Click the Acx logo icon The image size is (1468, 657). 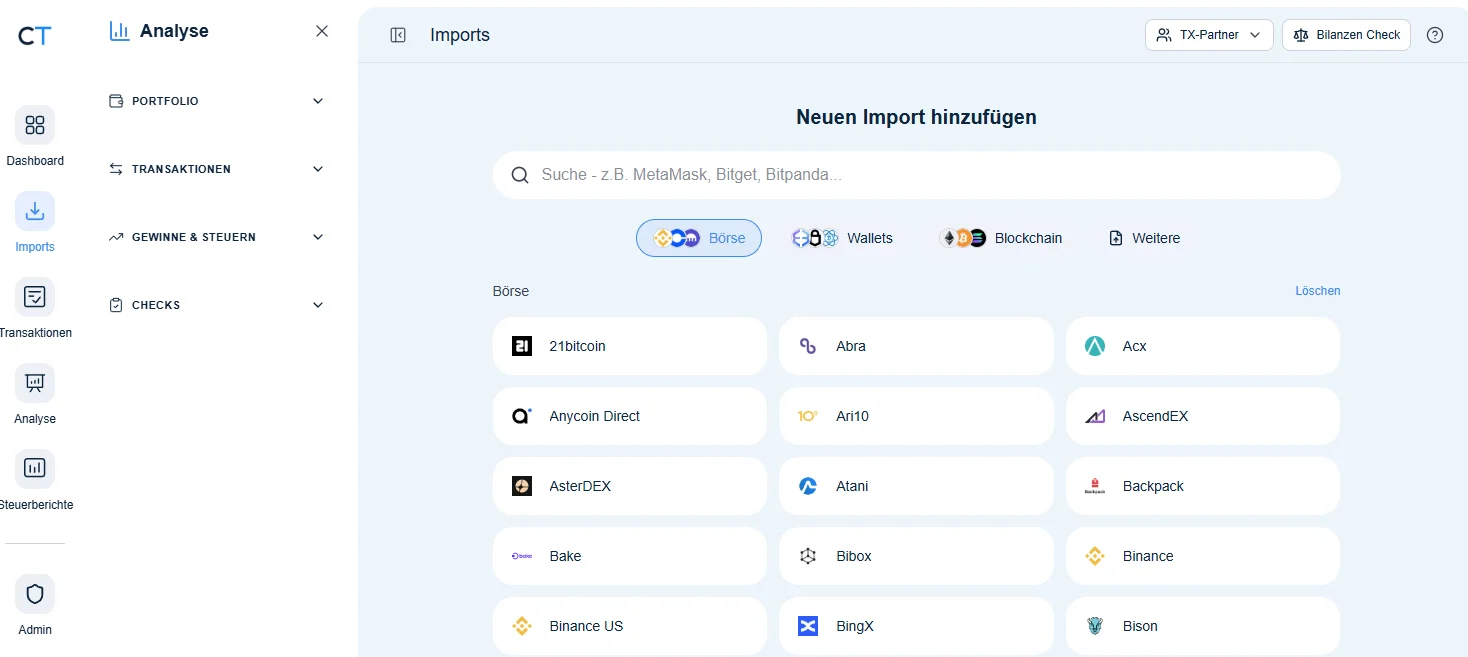(1095, 346)
